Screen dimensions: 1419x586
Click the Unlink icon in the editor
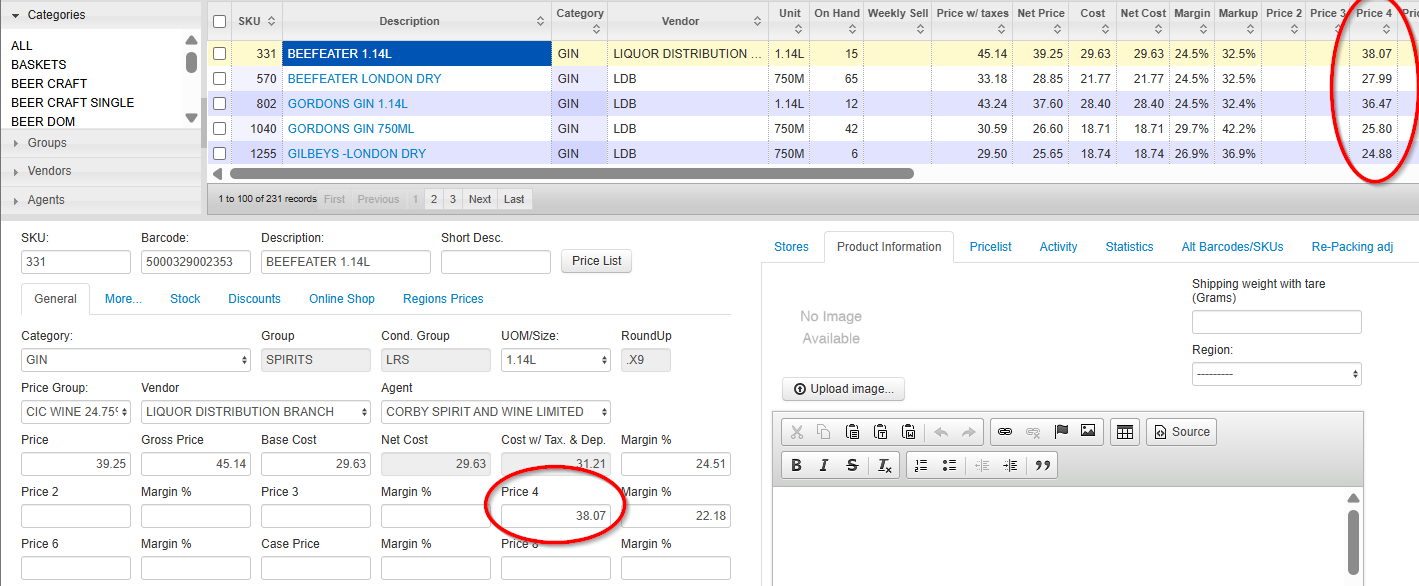[1033, 432]
